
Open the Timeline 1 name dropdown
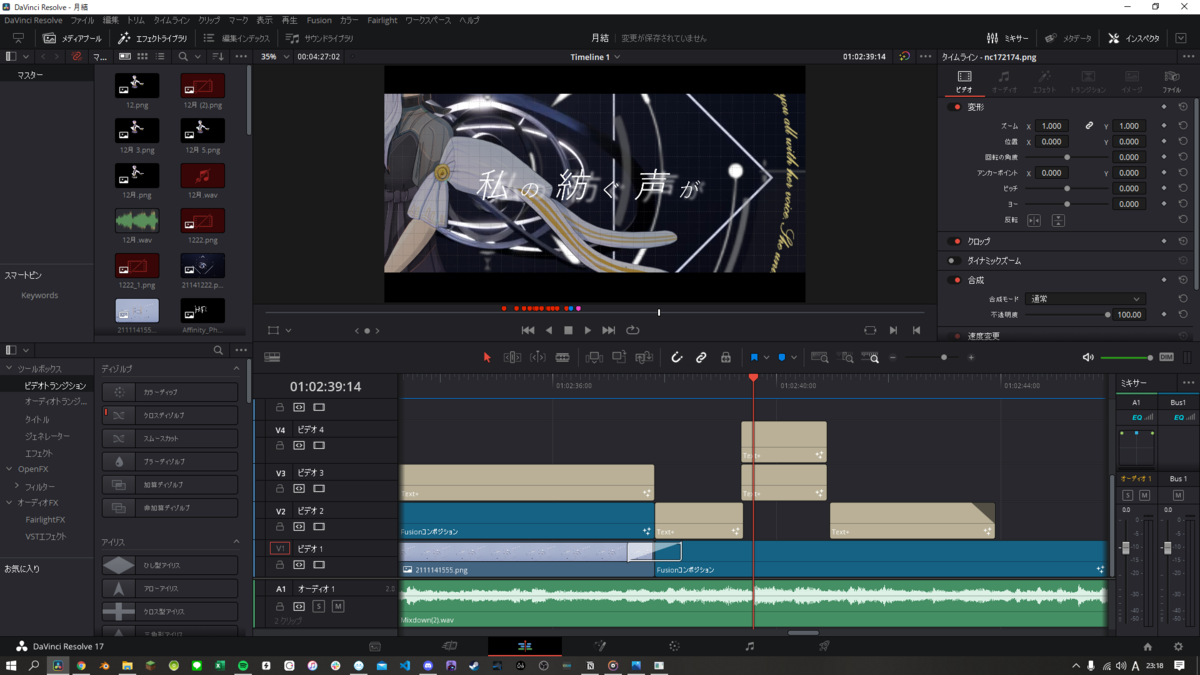pyautogui.click(x=595, y=57)
